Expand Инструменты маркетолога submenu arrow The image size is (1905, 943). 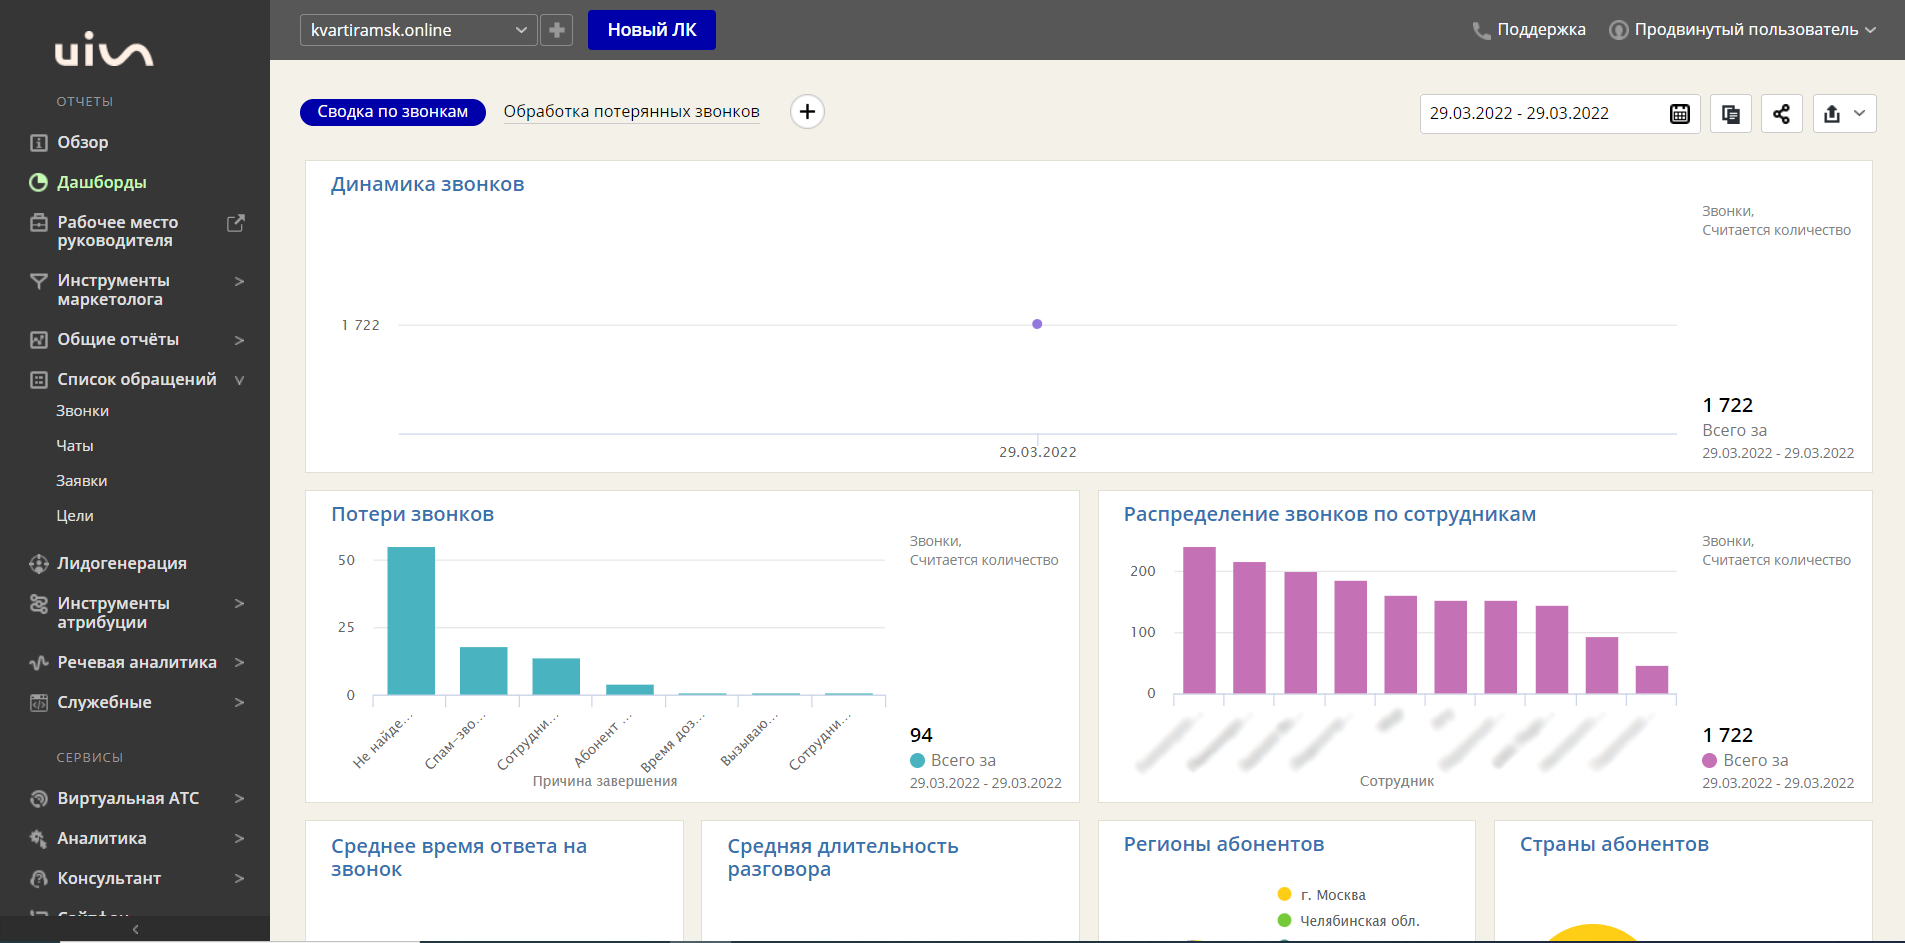[x=239, y=282]
